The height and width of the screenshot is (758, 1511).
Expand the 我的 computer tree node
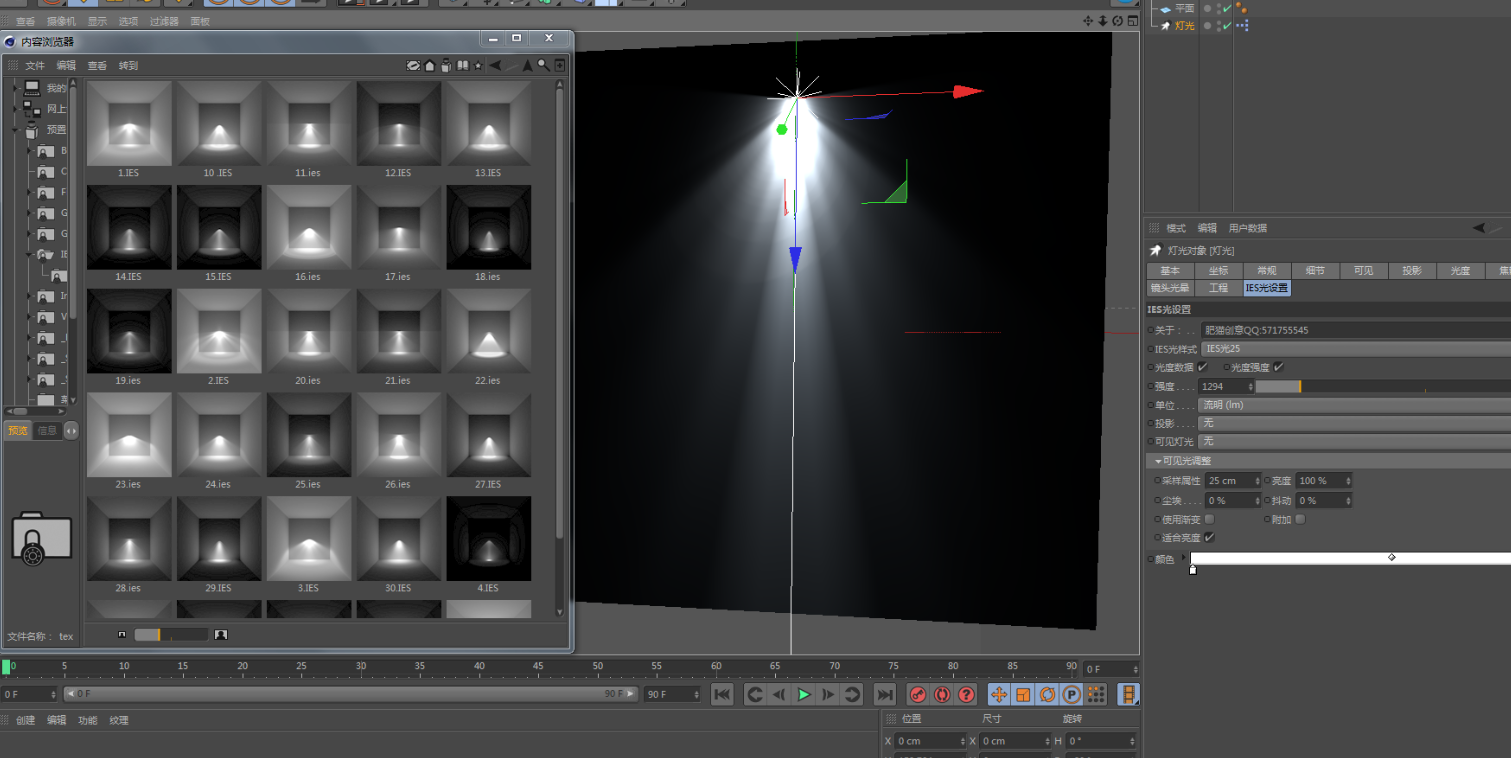16,88
